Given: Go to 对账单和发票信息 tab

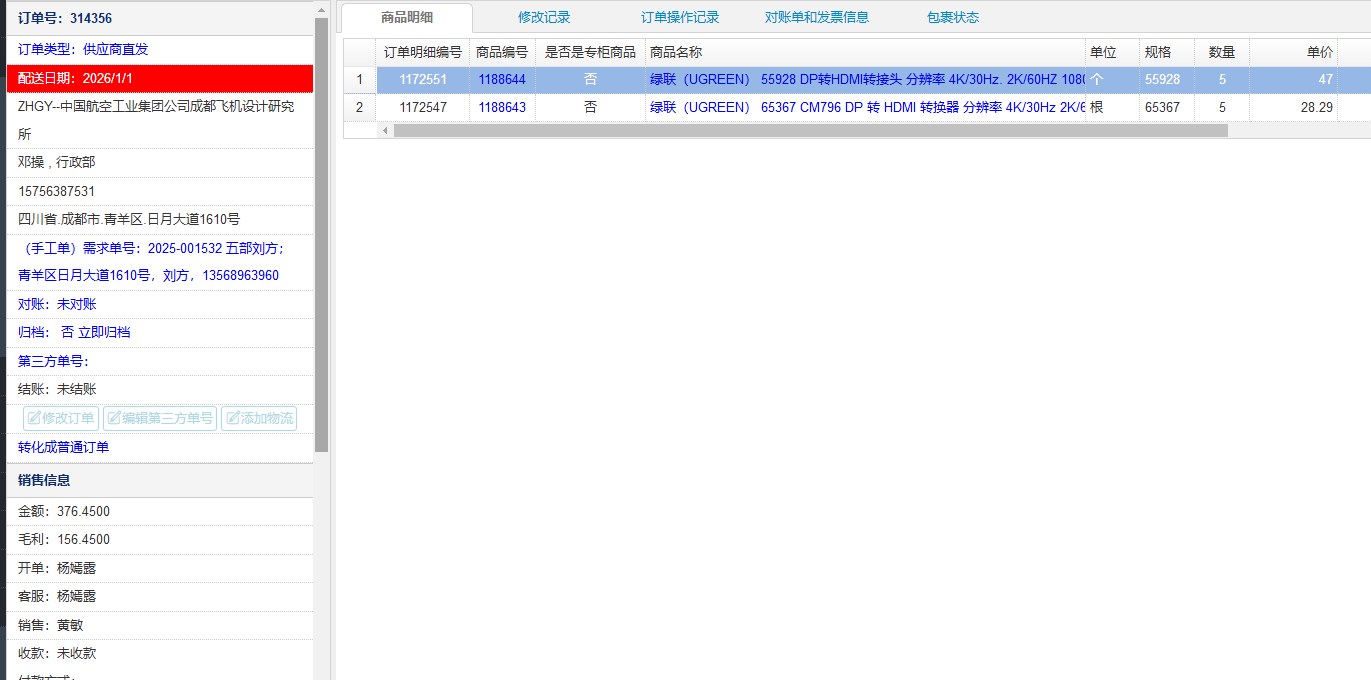Looking at the screenshot, I should click(x=817, y=17).
